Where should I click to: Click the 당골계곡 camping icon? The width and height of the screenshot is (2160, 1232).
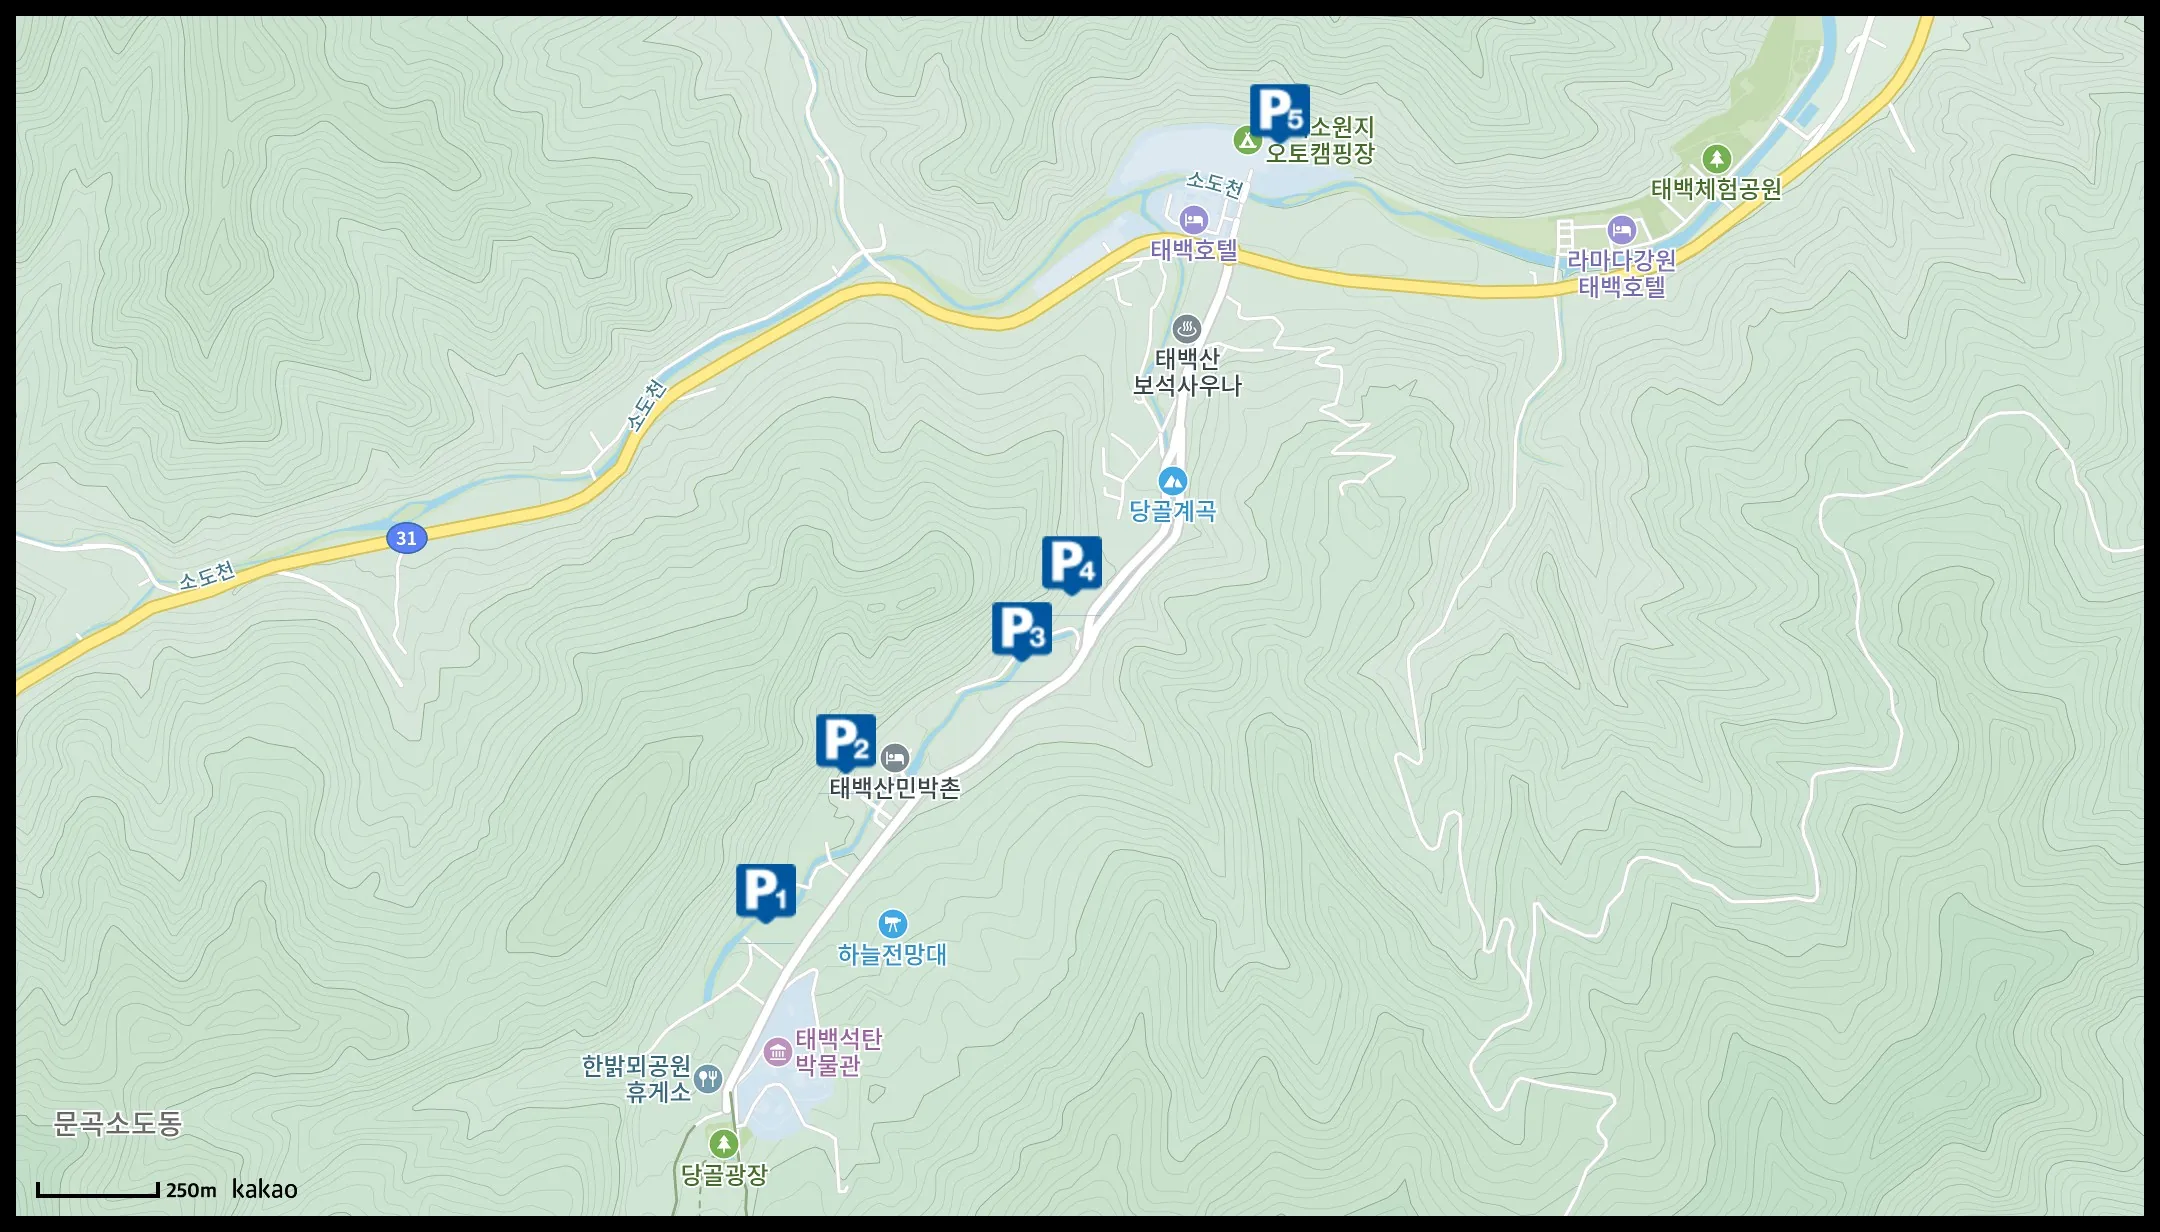click(x=1173, y=481)
